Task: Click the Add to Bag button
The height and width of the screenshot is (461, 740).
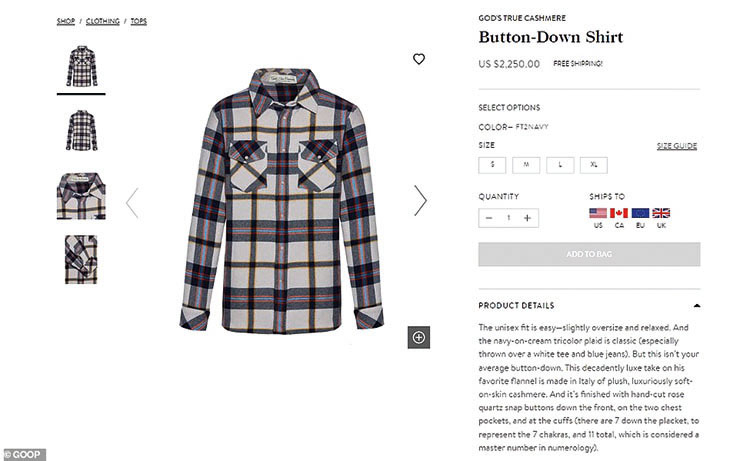Action: click(589, 254)
